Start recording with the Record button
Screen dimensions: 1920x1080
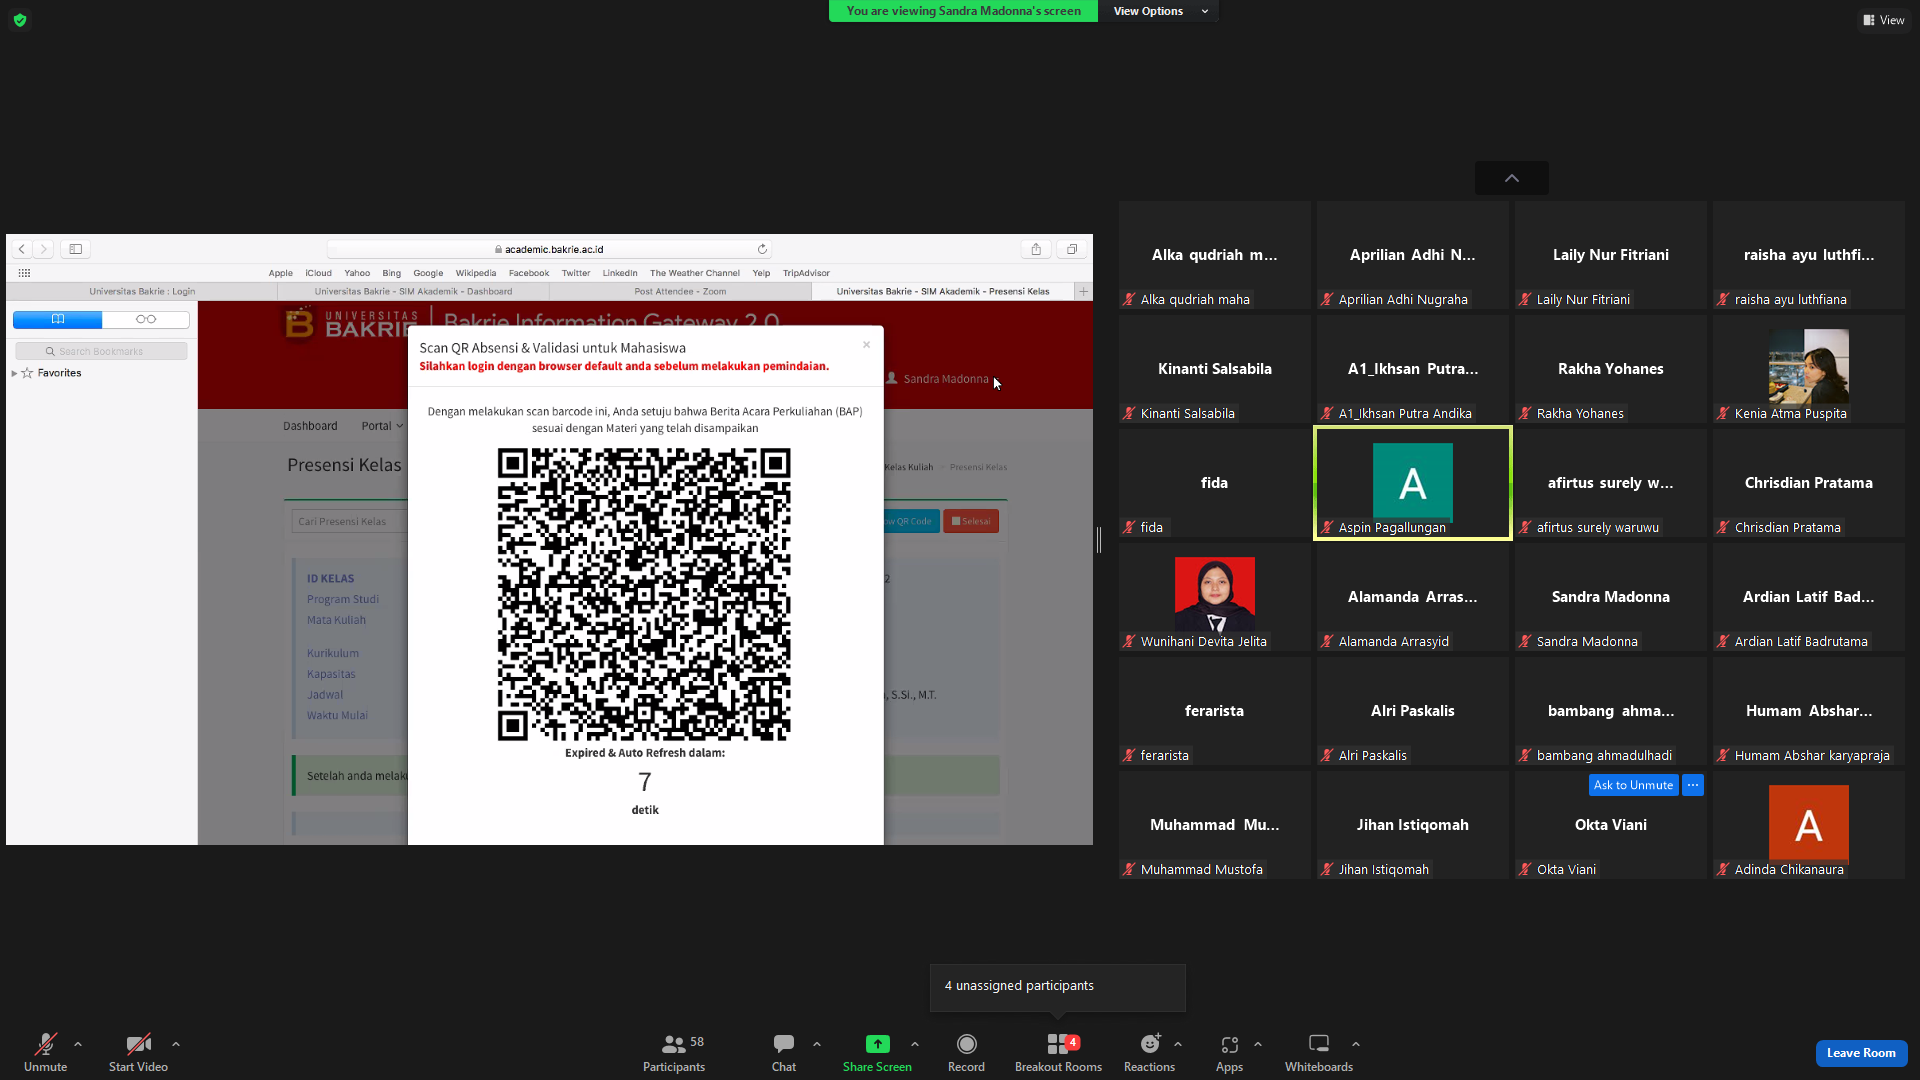tap(966, 1052)
